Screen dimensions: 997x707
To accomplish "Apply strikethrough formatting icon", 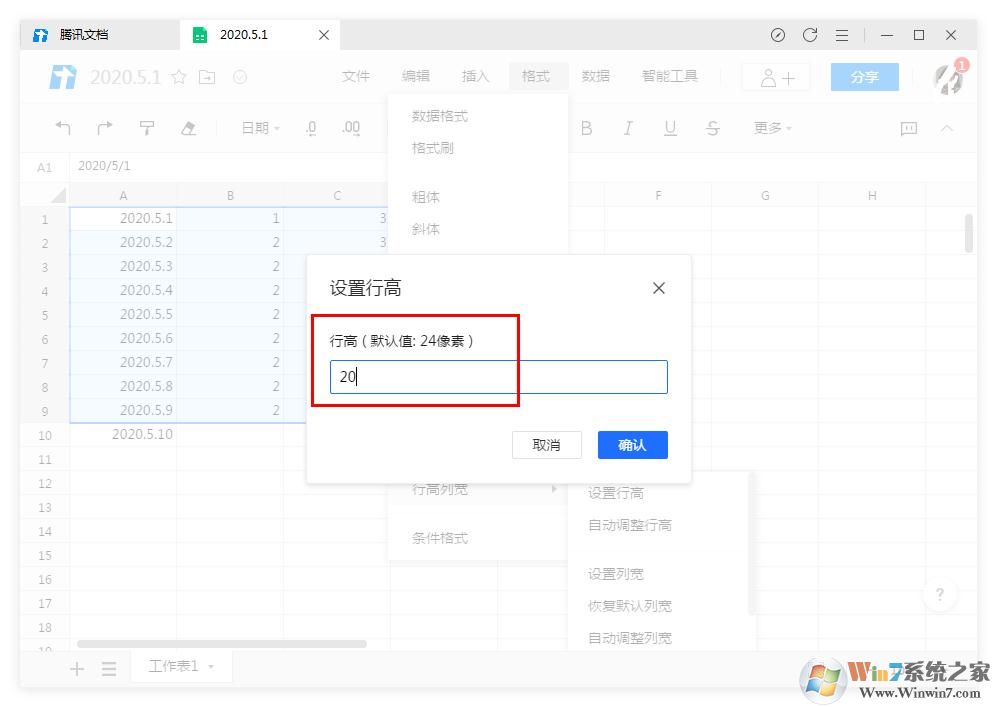I will (x=713, y=128).
